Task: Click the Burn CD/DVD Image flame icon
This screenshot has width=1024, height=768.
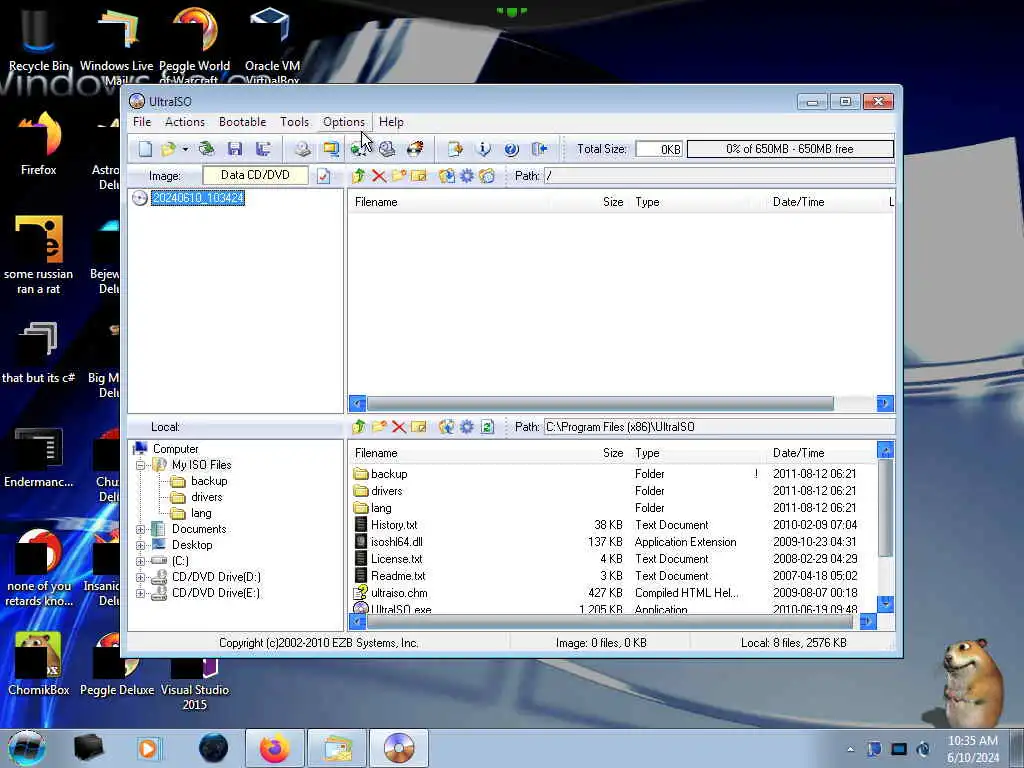Action: click(x=415, y=149)
